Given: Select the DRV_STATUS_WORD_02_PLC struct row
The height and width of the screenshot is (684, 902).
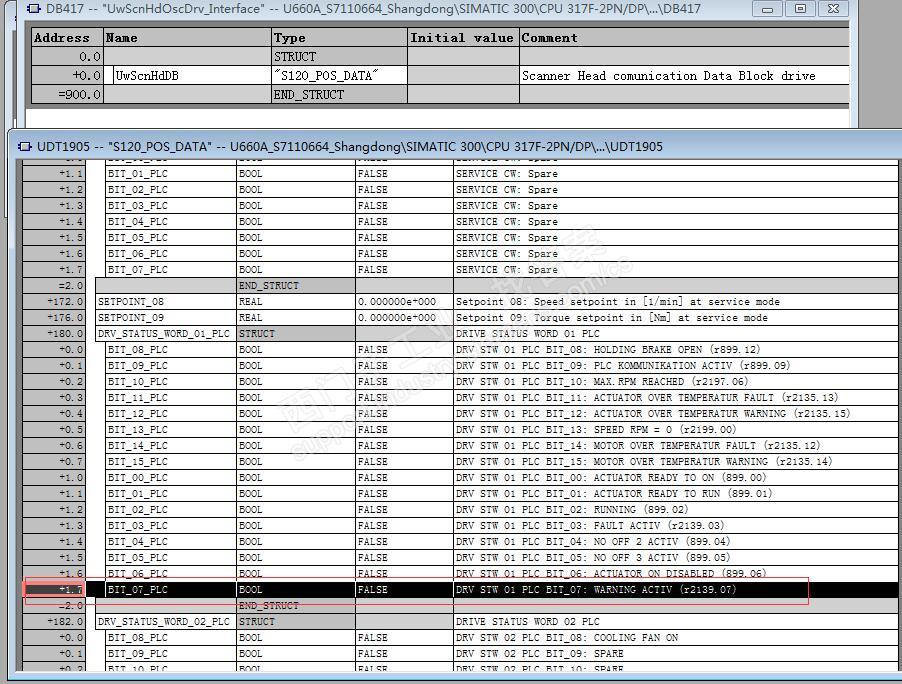Looking at the screenshot, I should click(x=460, y=622).
